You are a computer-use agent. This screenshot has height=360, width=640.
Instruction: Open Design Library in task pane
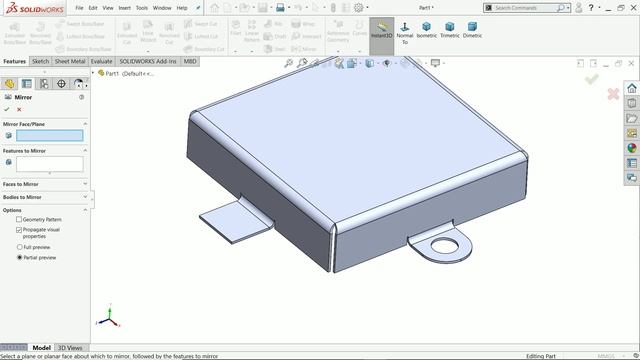point(632,103)
